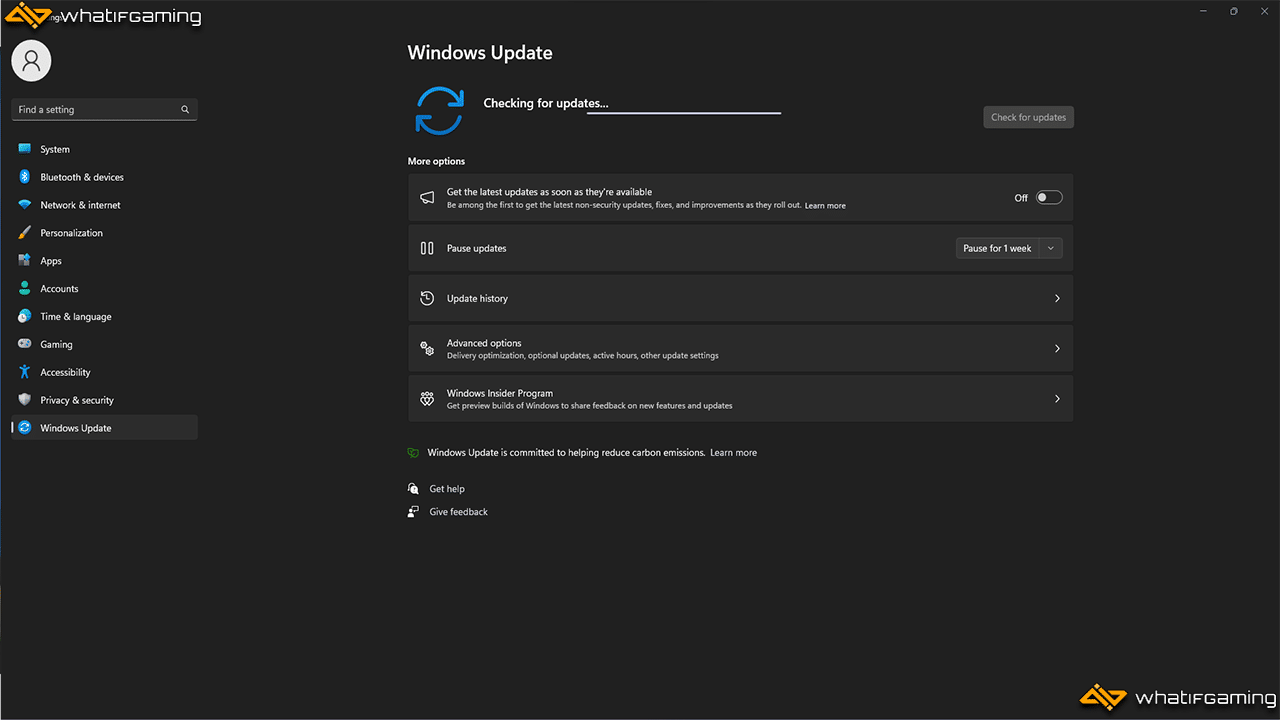Open Personalization settings
The image size is (1280, 720).
[104, 233]
